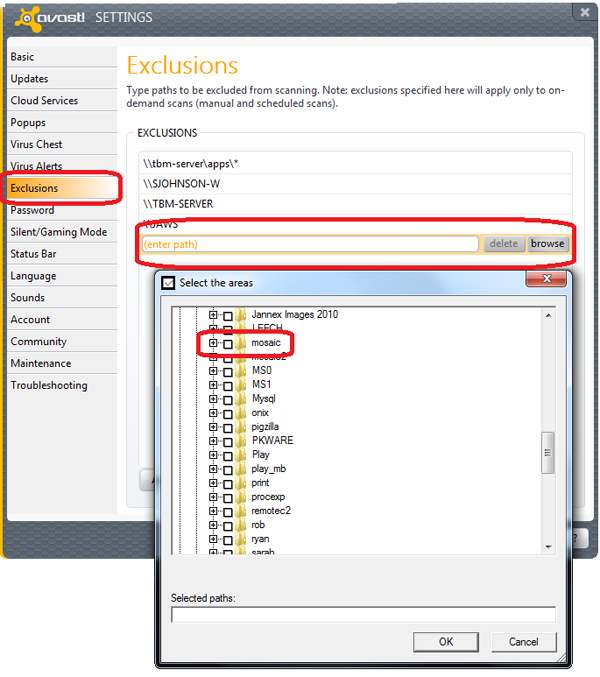Click the Mysql folder icon
600x677 pixels.
242,399
